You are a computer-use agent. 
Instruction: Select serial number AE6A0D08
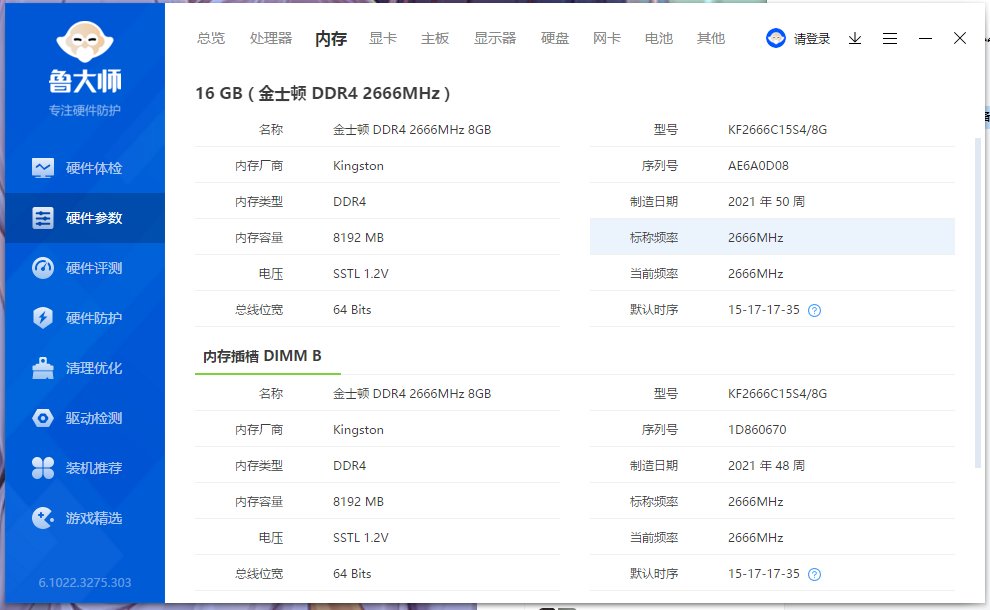point(758,166)
